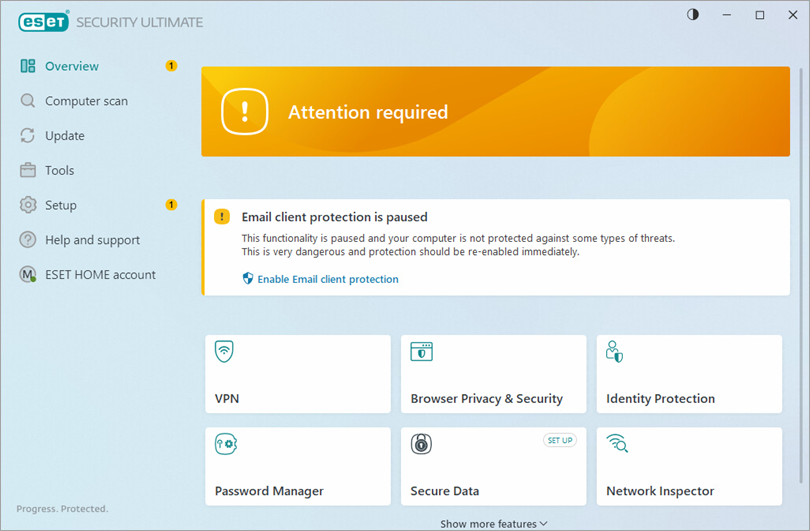
Task: Click 'Email client protection is paused' heading
Action: tap(335, 217)
